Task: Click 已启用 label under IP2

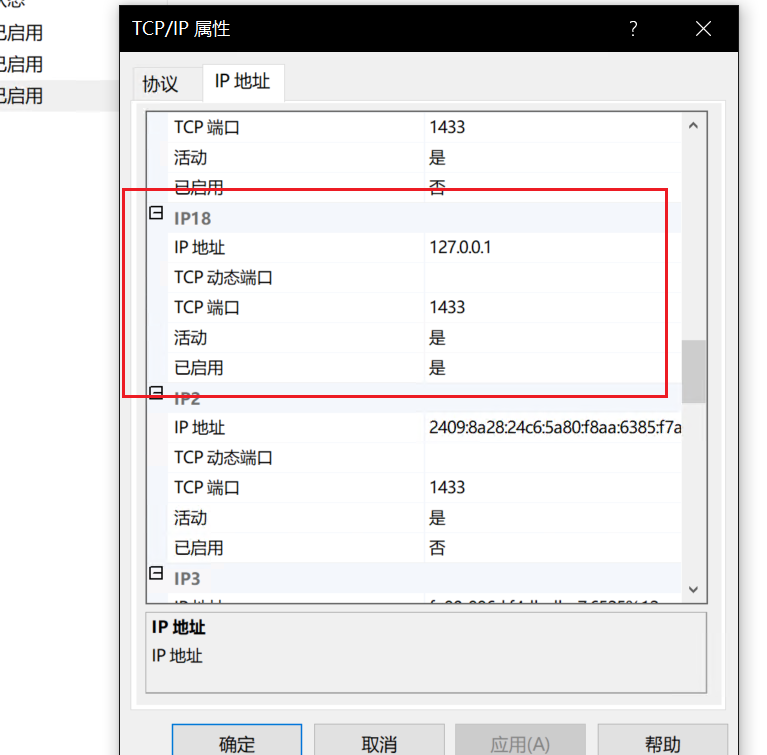Action: (199, 548)
